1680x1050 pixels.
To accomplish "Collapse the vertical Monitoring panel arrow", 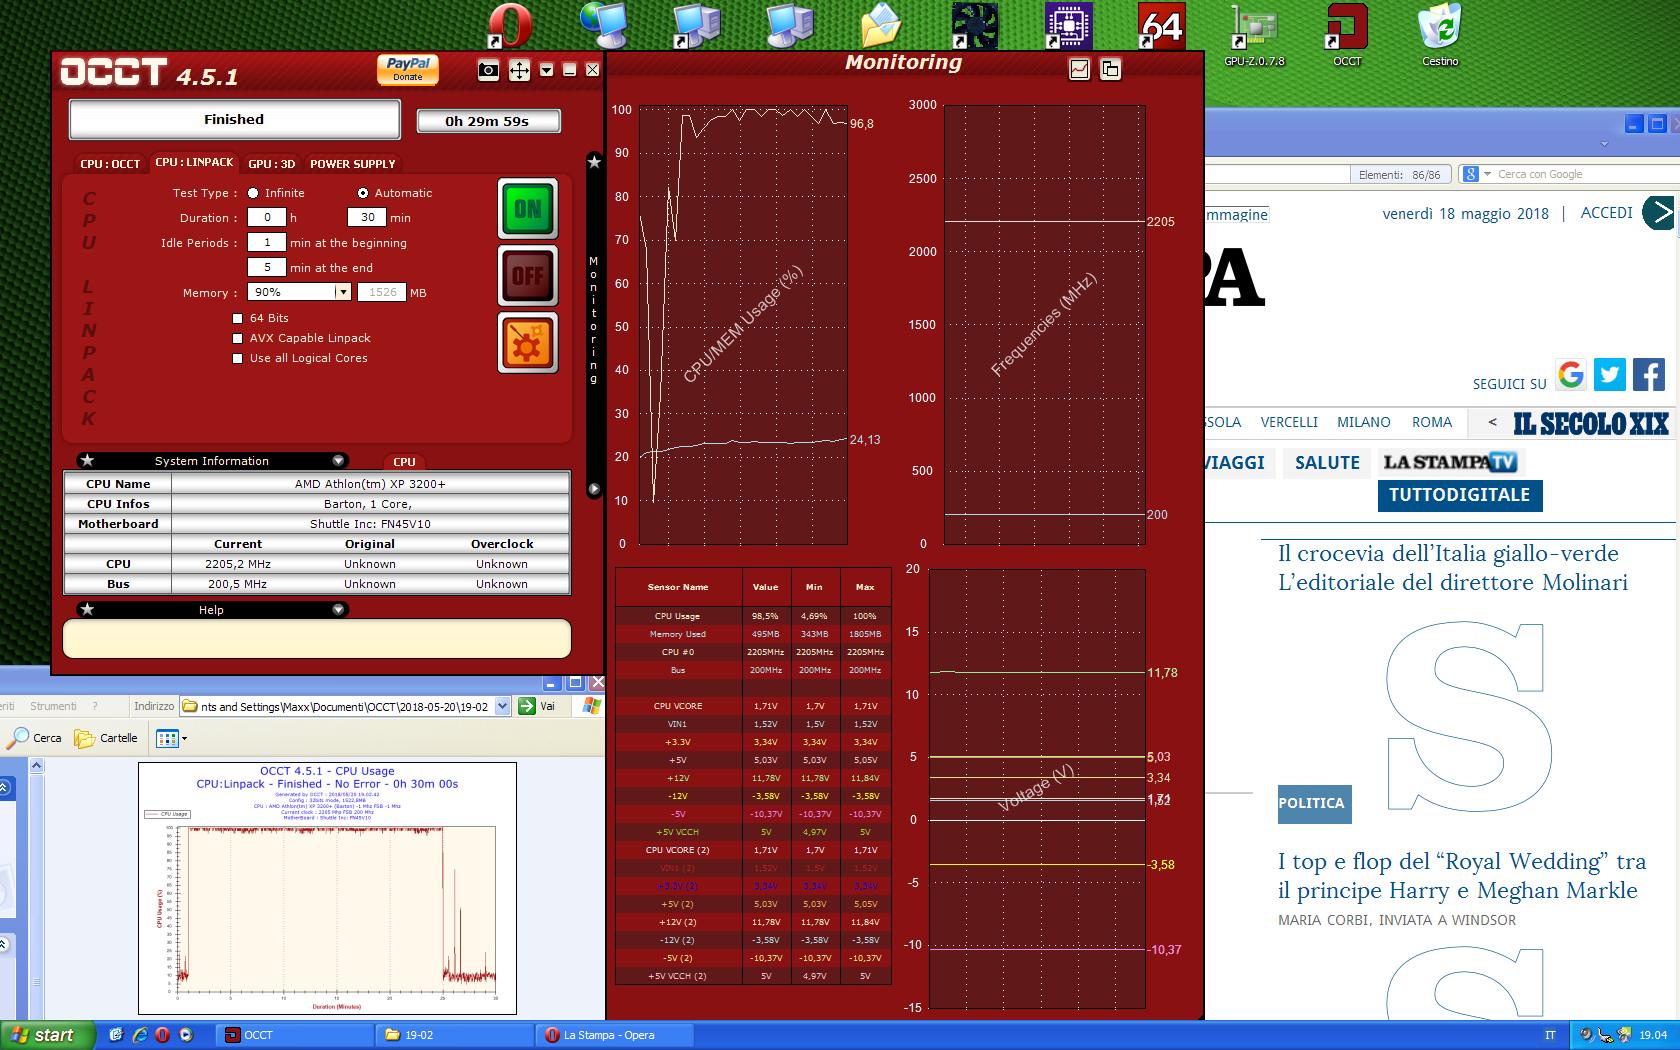I will 594,489.
